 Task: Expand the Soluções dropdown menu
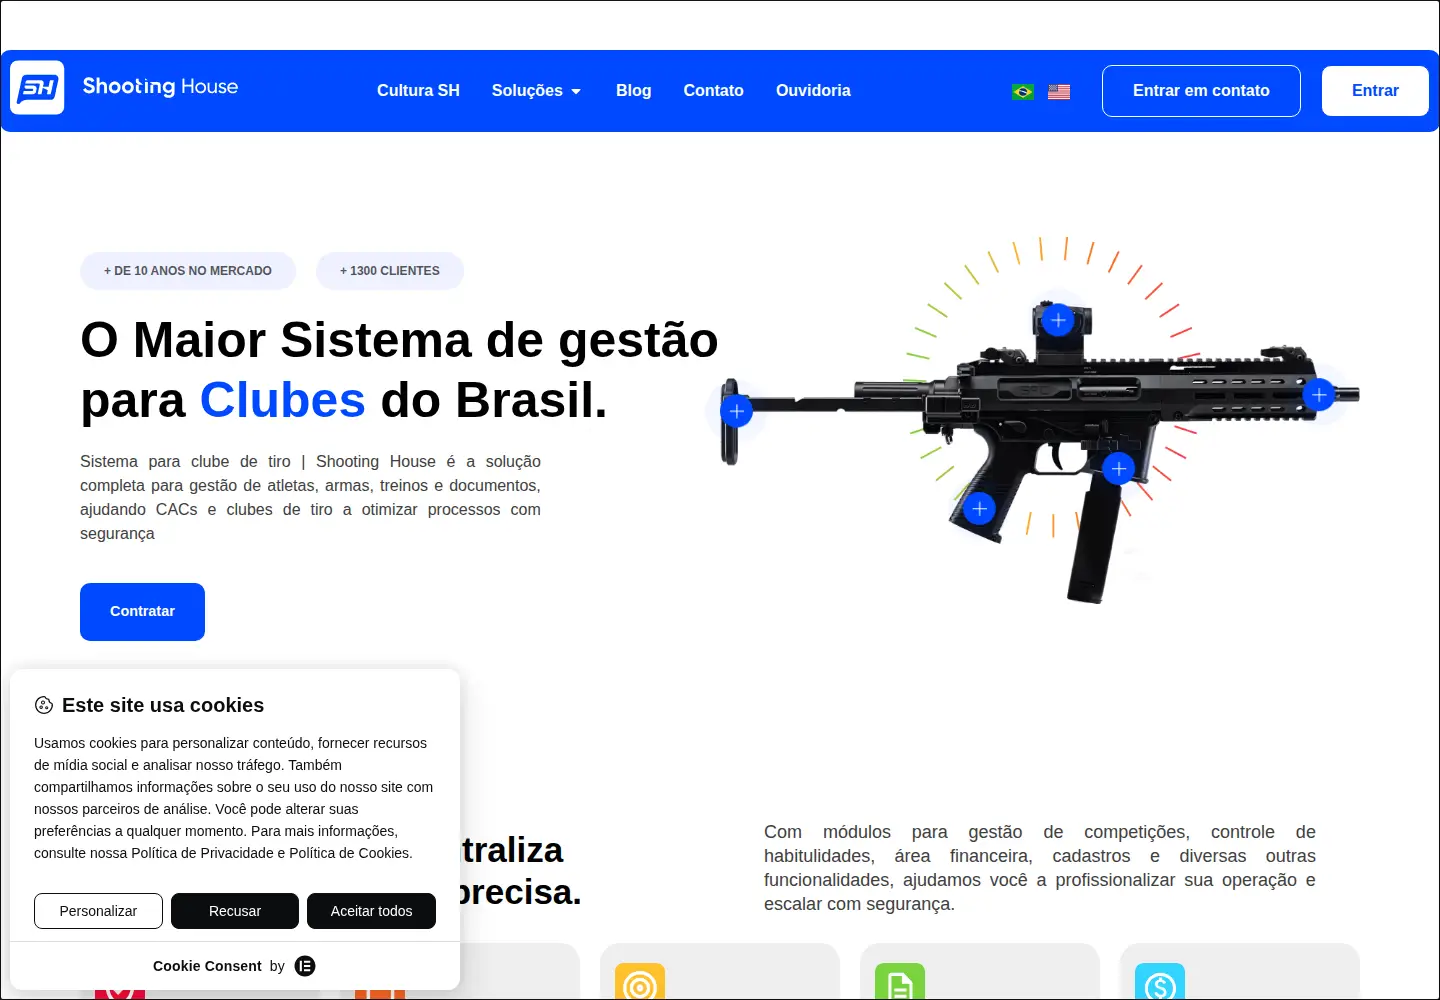pyautogui.click(x=536, y=91)
